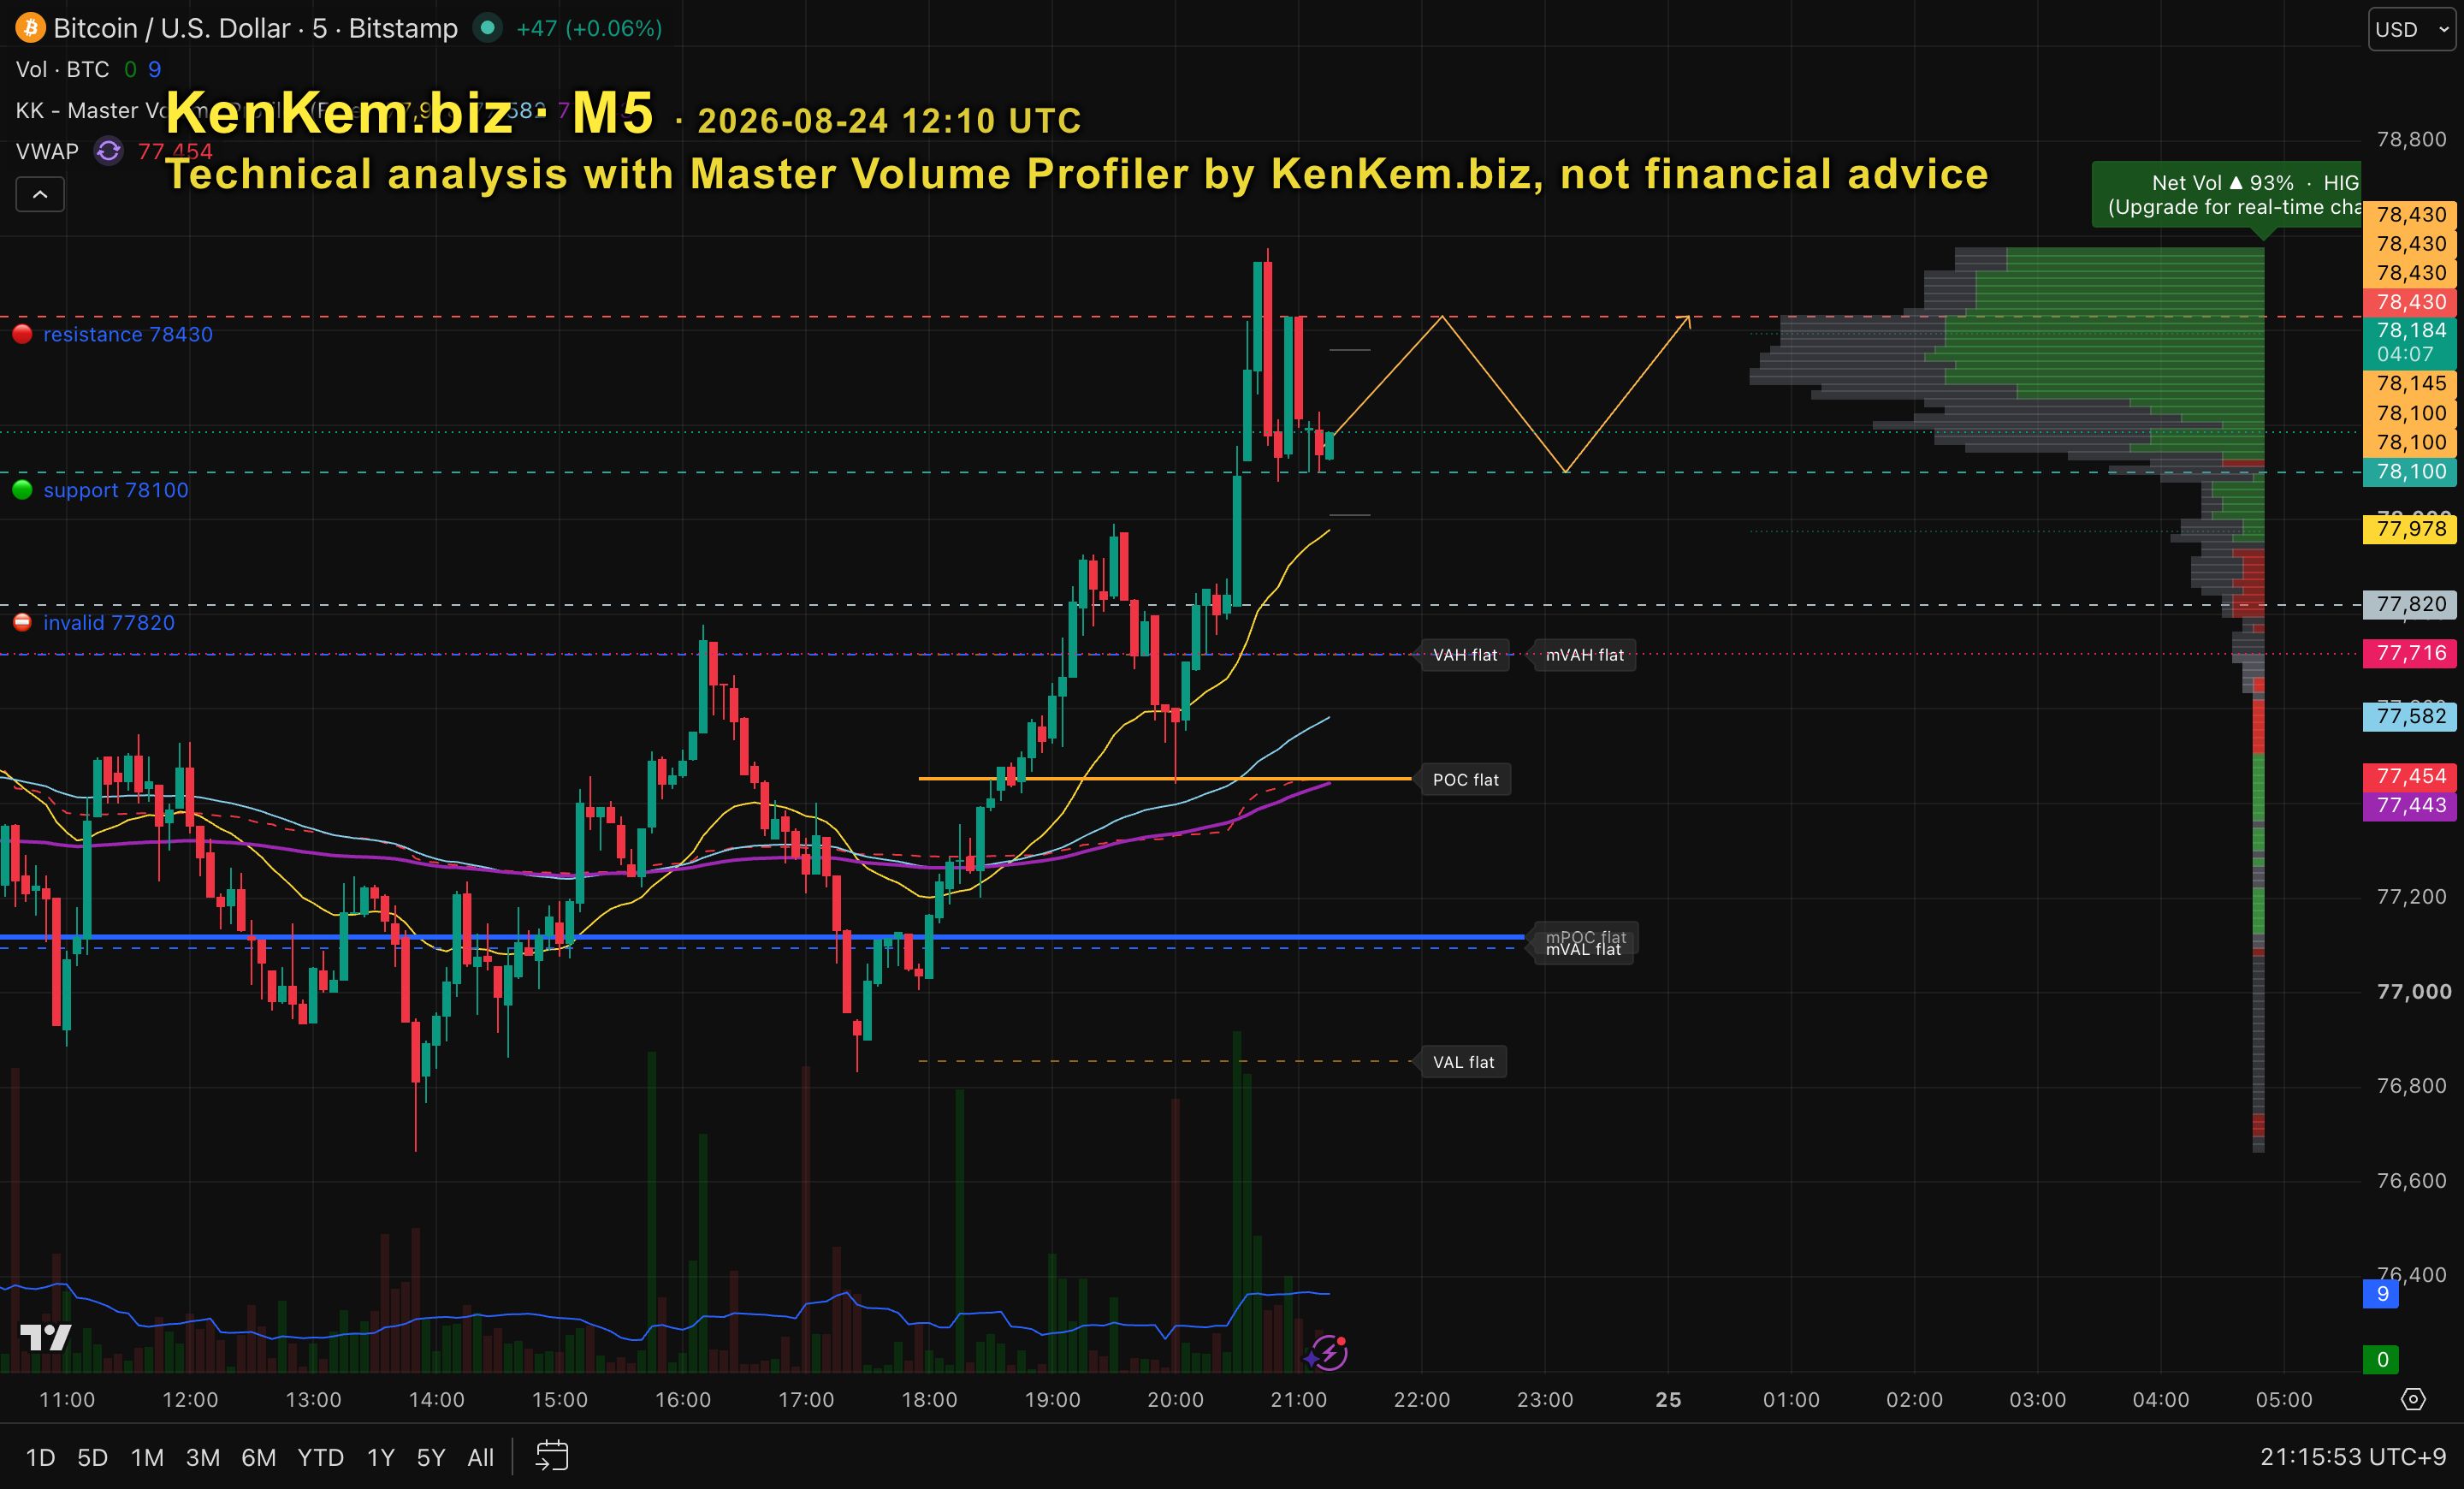Click the green market status dot
The width and height of the screenshot is (2464, 1489).
pos(487,28)
